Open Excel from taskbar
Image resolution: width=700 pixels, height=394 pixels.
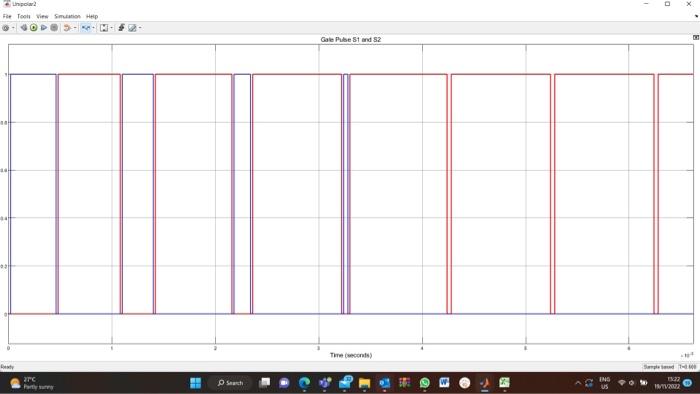[504, 383]
